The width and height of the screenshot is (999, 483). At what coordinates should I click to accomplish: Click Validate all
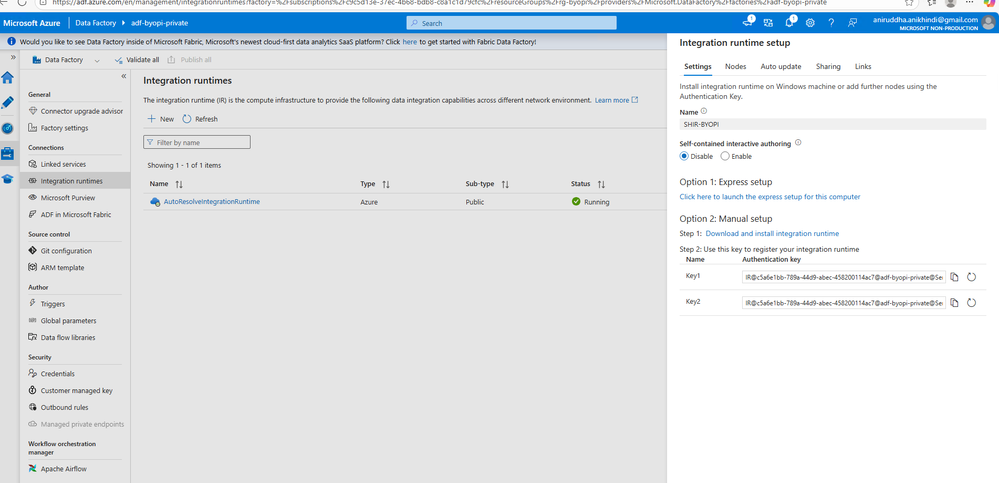(x=136, y=60)
